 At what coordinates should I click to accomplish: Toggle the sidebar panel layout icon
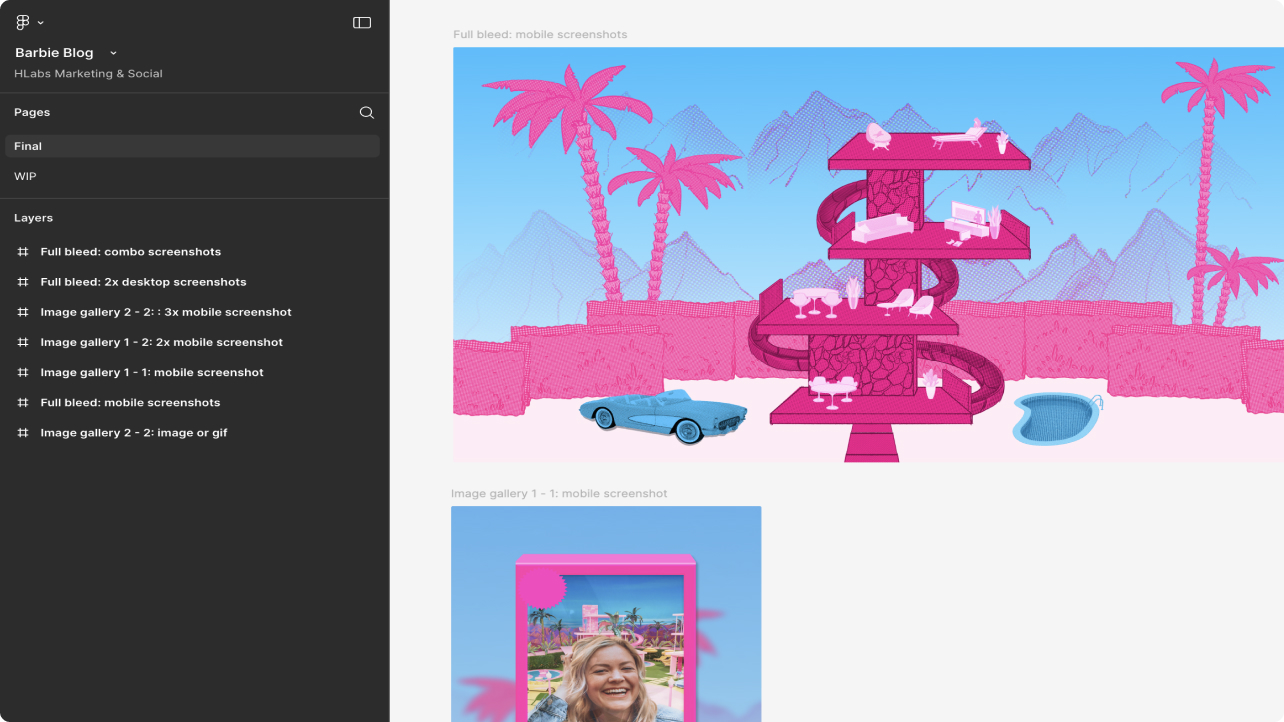362,22
